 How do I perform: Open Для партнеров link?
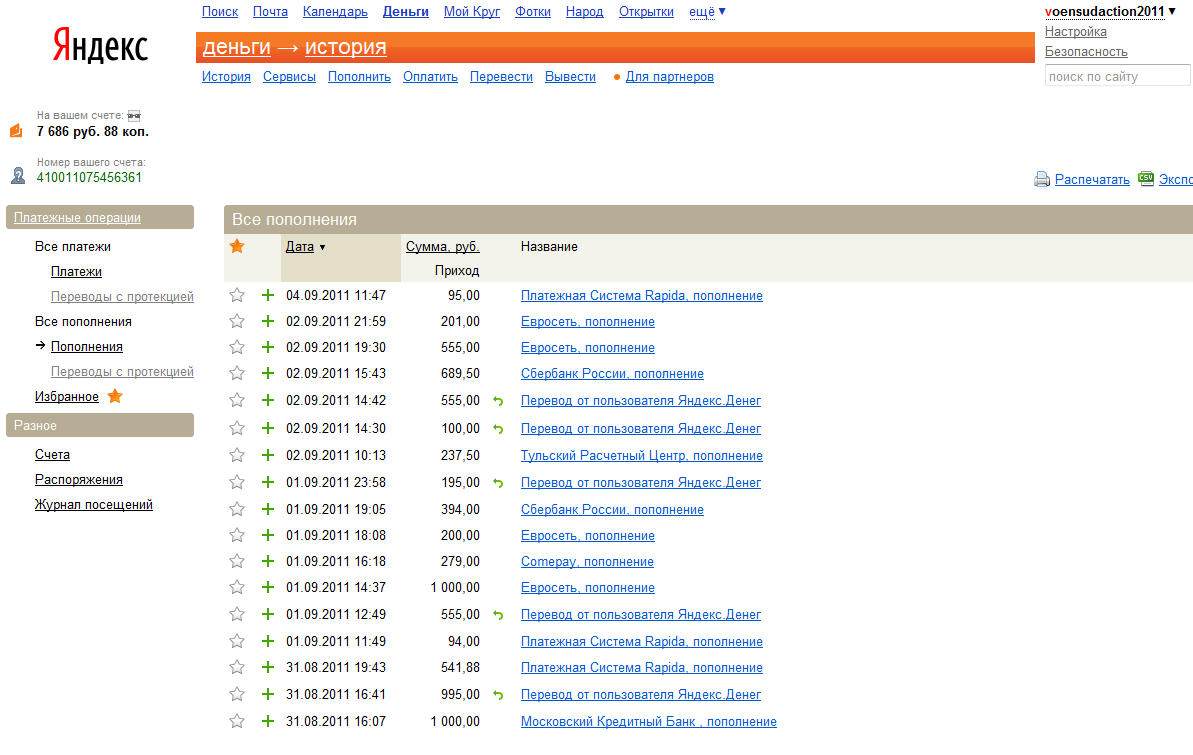click(x=670, y=76)
